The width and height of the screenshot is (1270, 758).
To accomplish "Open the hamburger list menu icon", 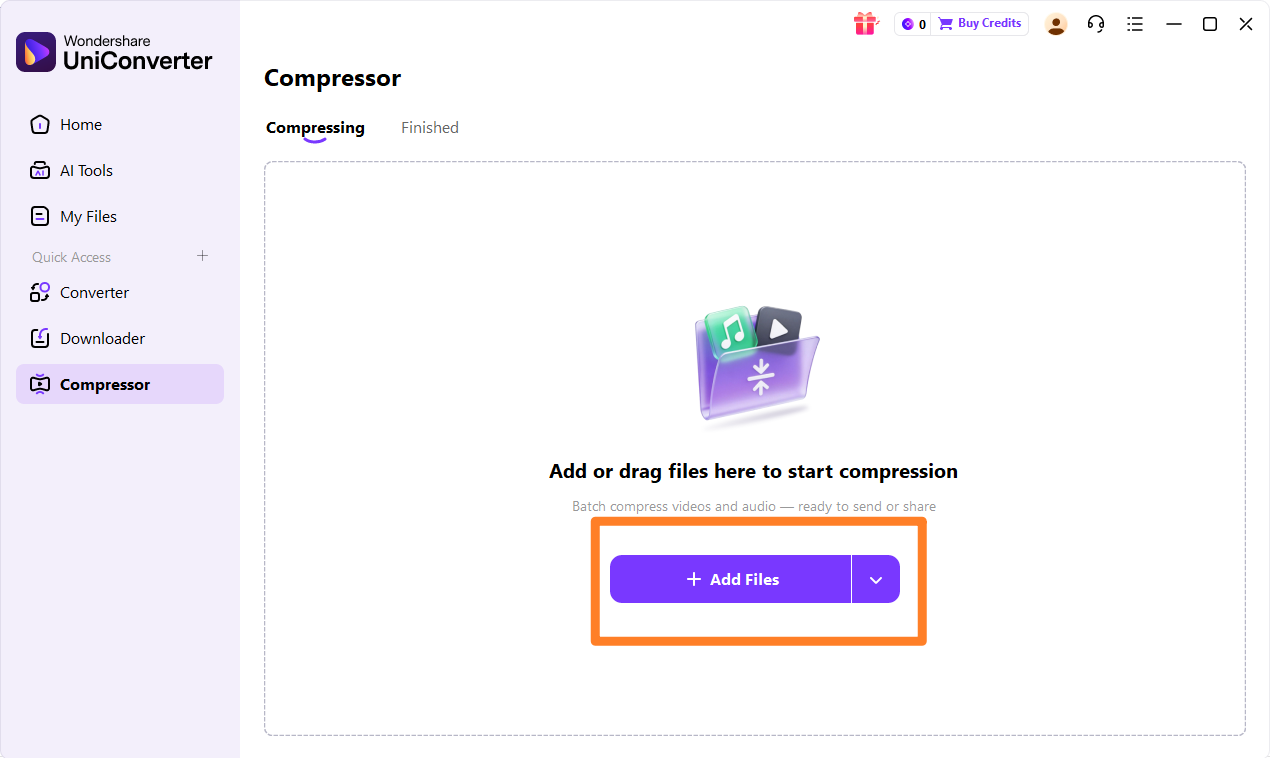I will [x=1135, y=24].
